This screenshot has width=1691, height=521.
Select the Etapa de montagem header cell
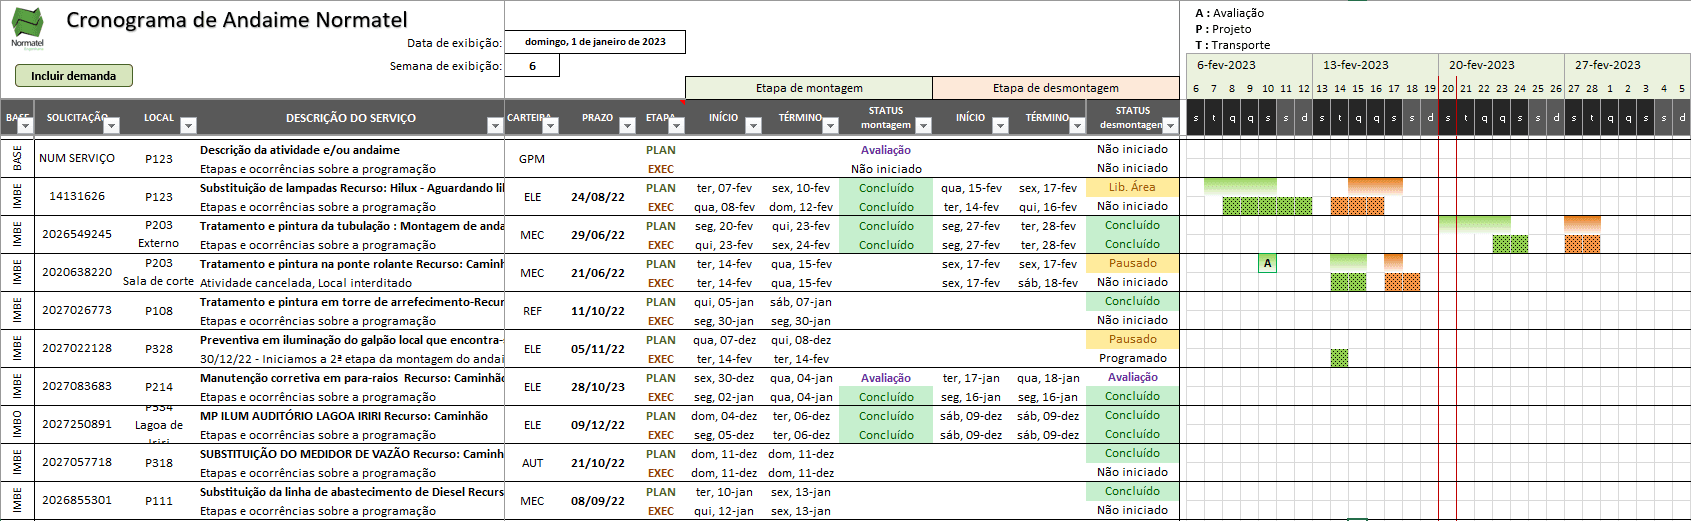[809, 88]
